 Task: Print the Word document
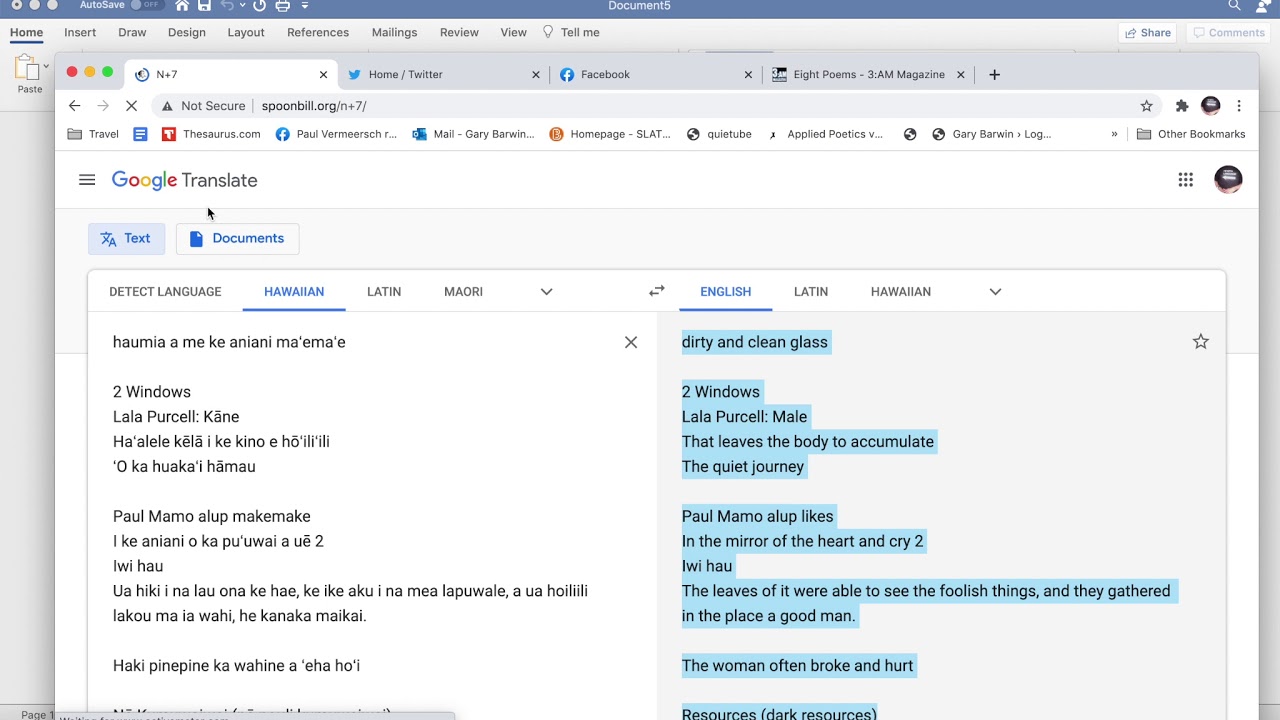click(283, 6)
